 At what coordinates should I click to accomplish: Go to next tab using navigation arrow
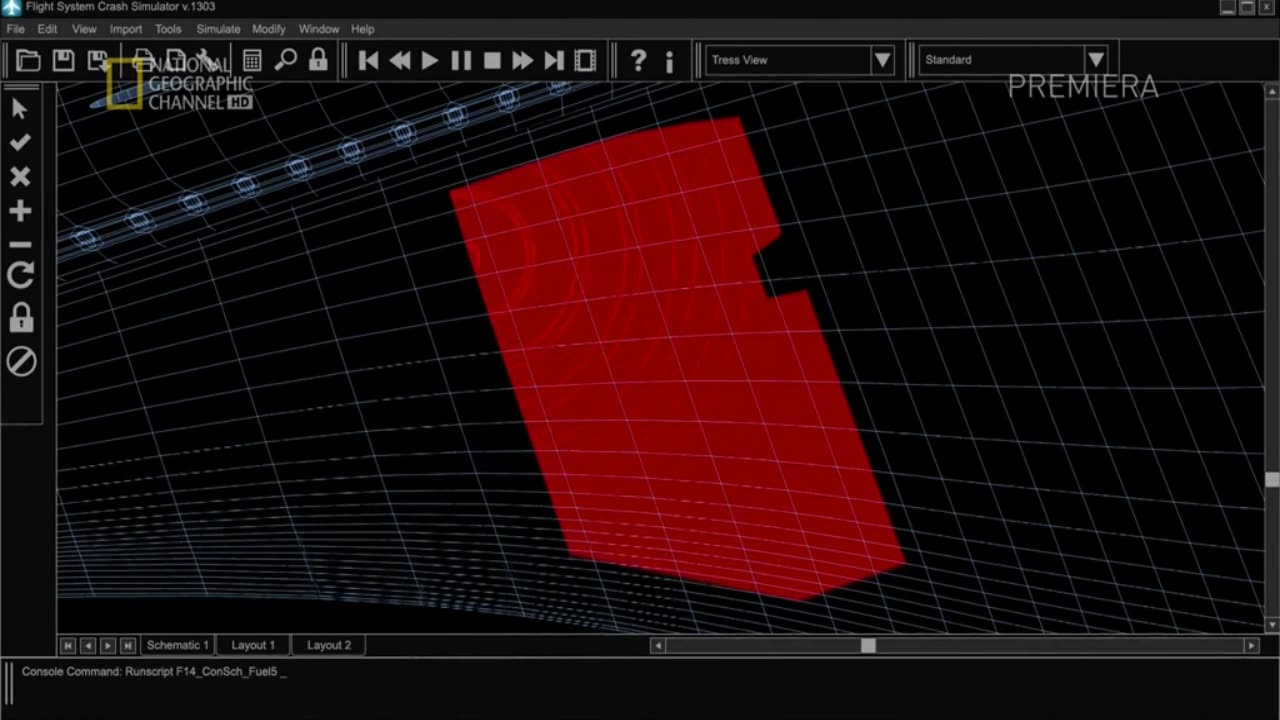pyautogui.click(x=108, y=646)
